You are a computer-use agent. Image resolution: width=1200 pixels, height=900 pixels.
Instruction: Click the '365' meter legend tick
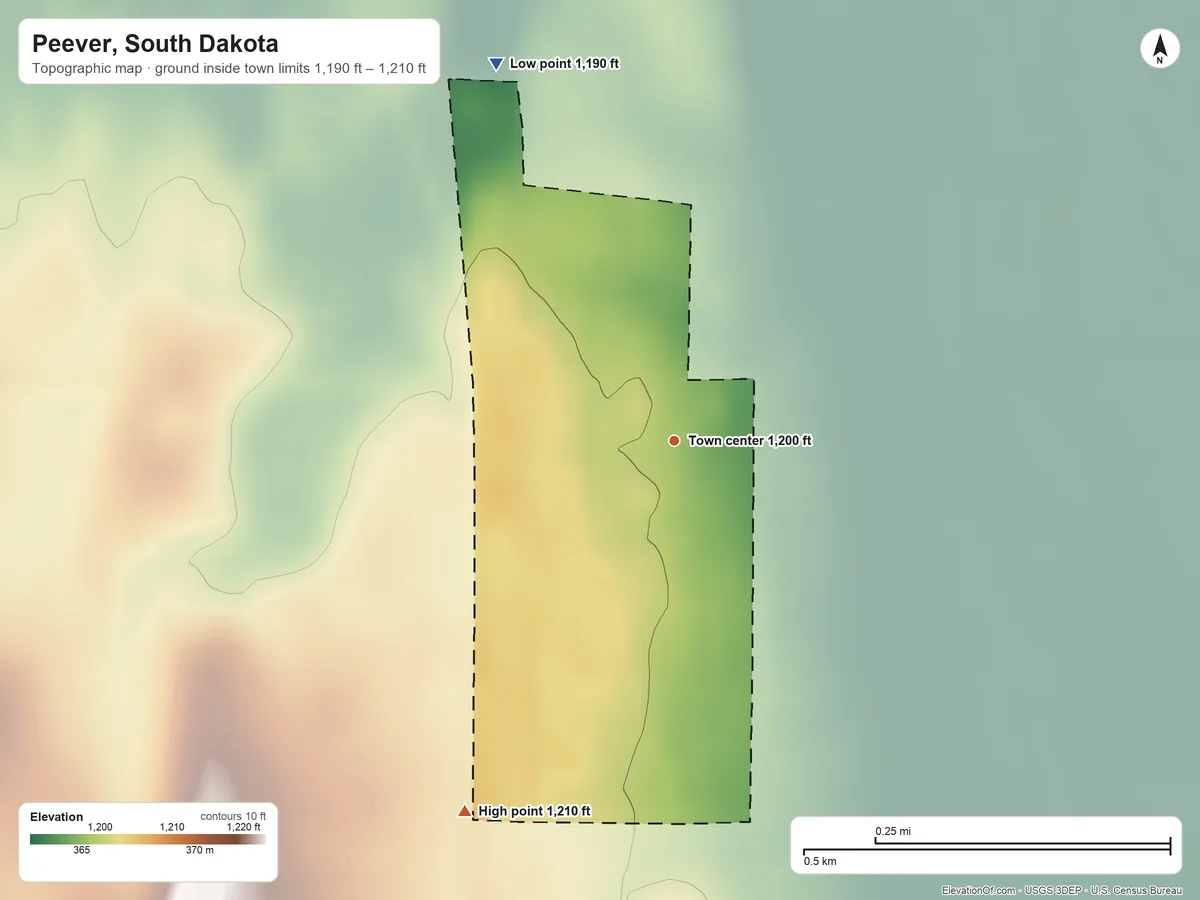82,850
